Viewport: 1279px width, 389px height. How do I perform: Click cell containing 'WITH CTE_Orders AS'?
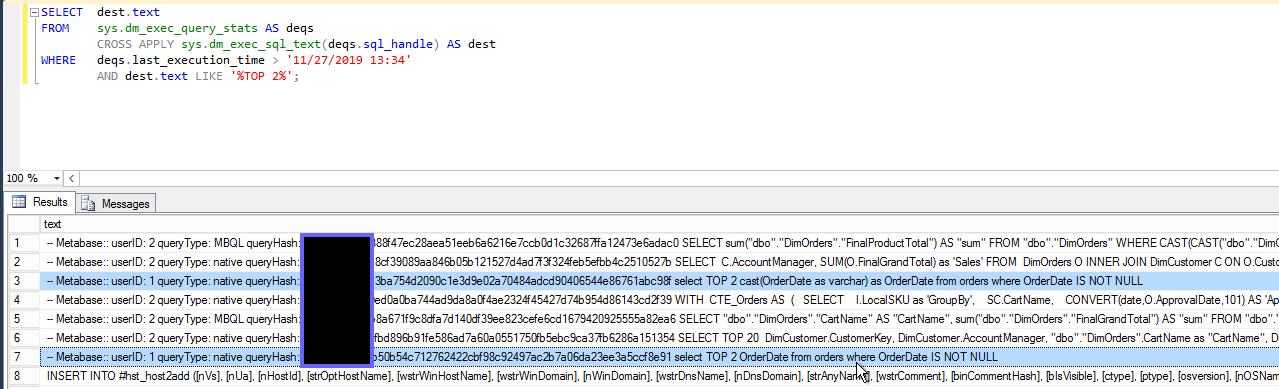tap(659, 299)
